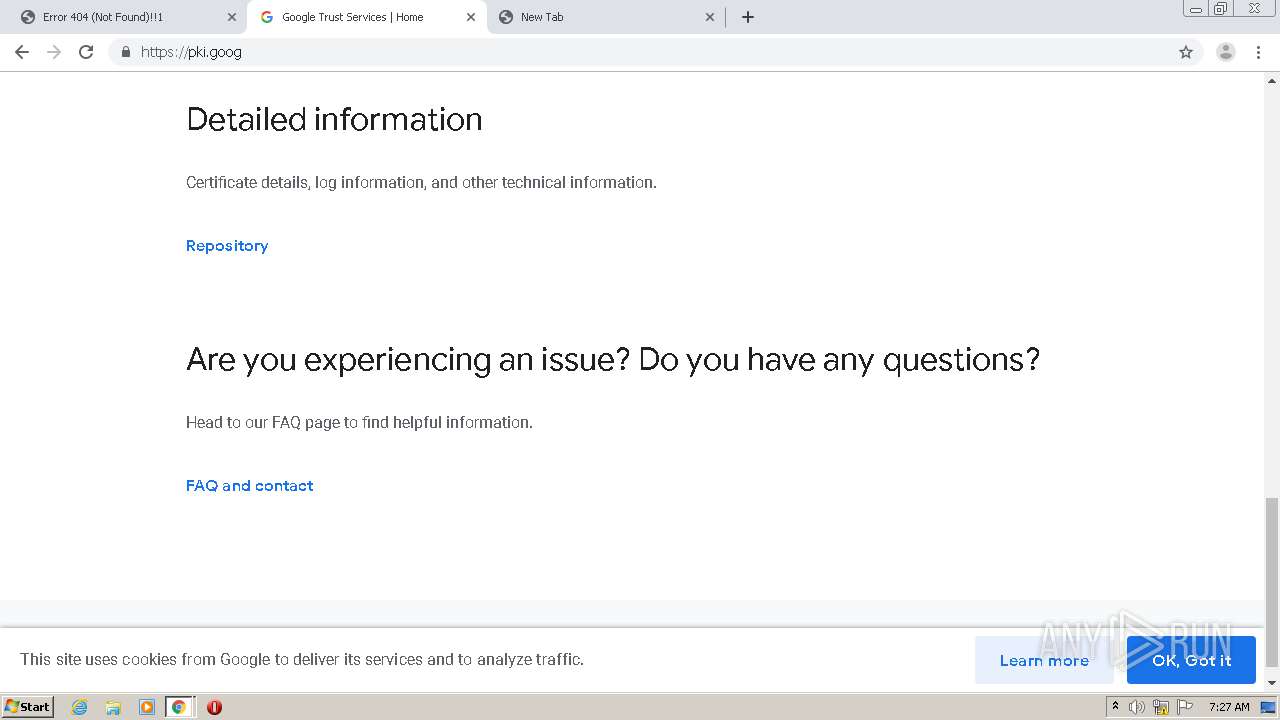Minimize the Chrome window
The image size is (1280, 720).
point(1196,9)
